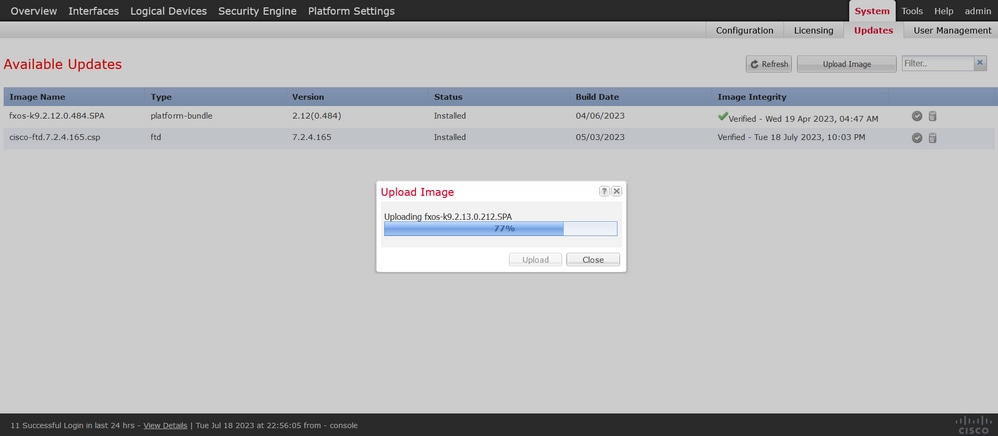This screenshot has height=436, width=998.
Task: Switch to the Licensing subtab
Action: coord(813,30)
